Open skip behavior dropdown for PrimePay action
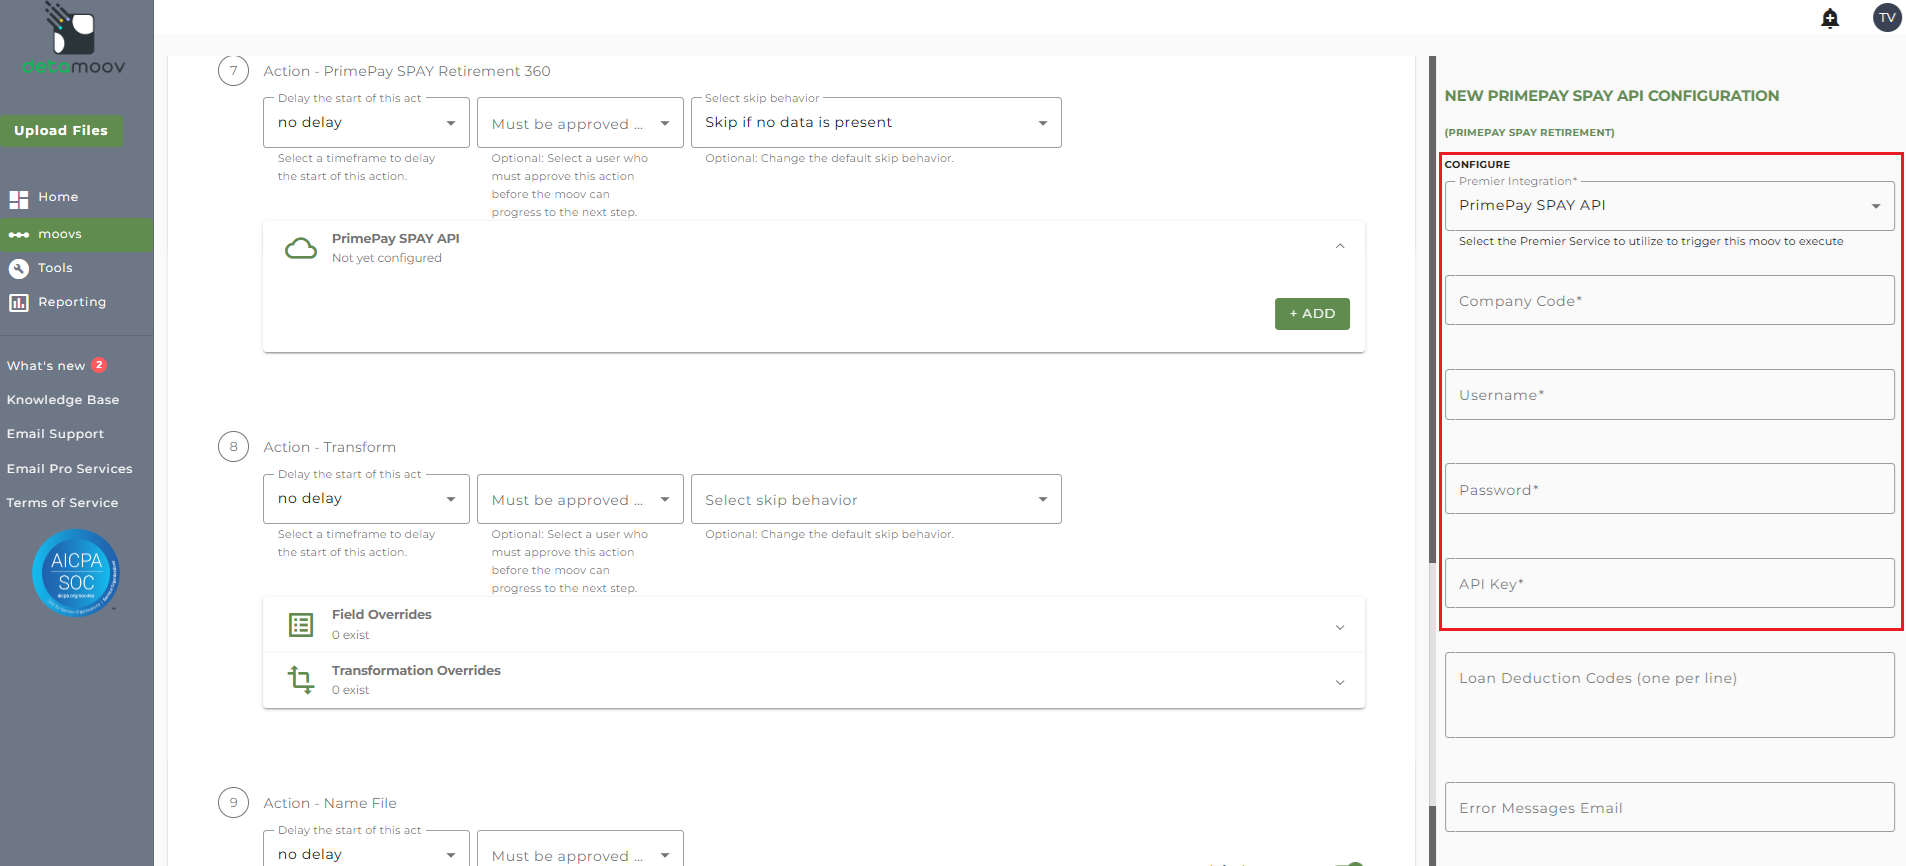Screen dimensions: 1906x866 click(875, 123)
